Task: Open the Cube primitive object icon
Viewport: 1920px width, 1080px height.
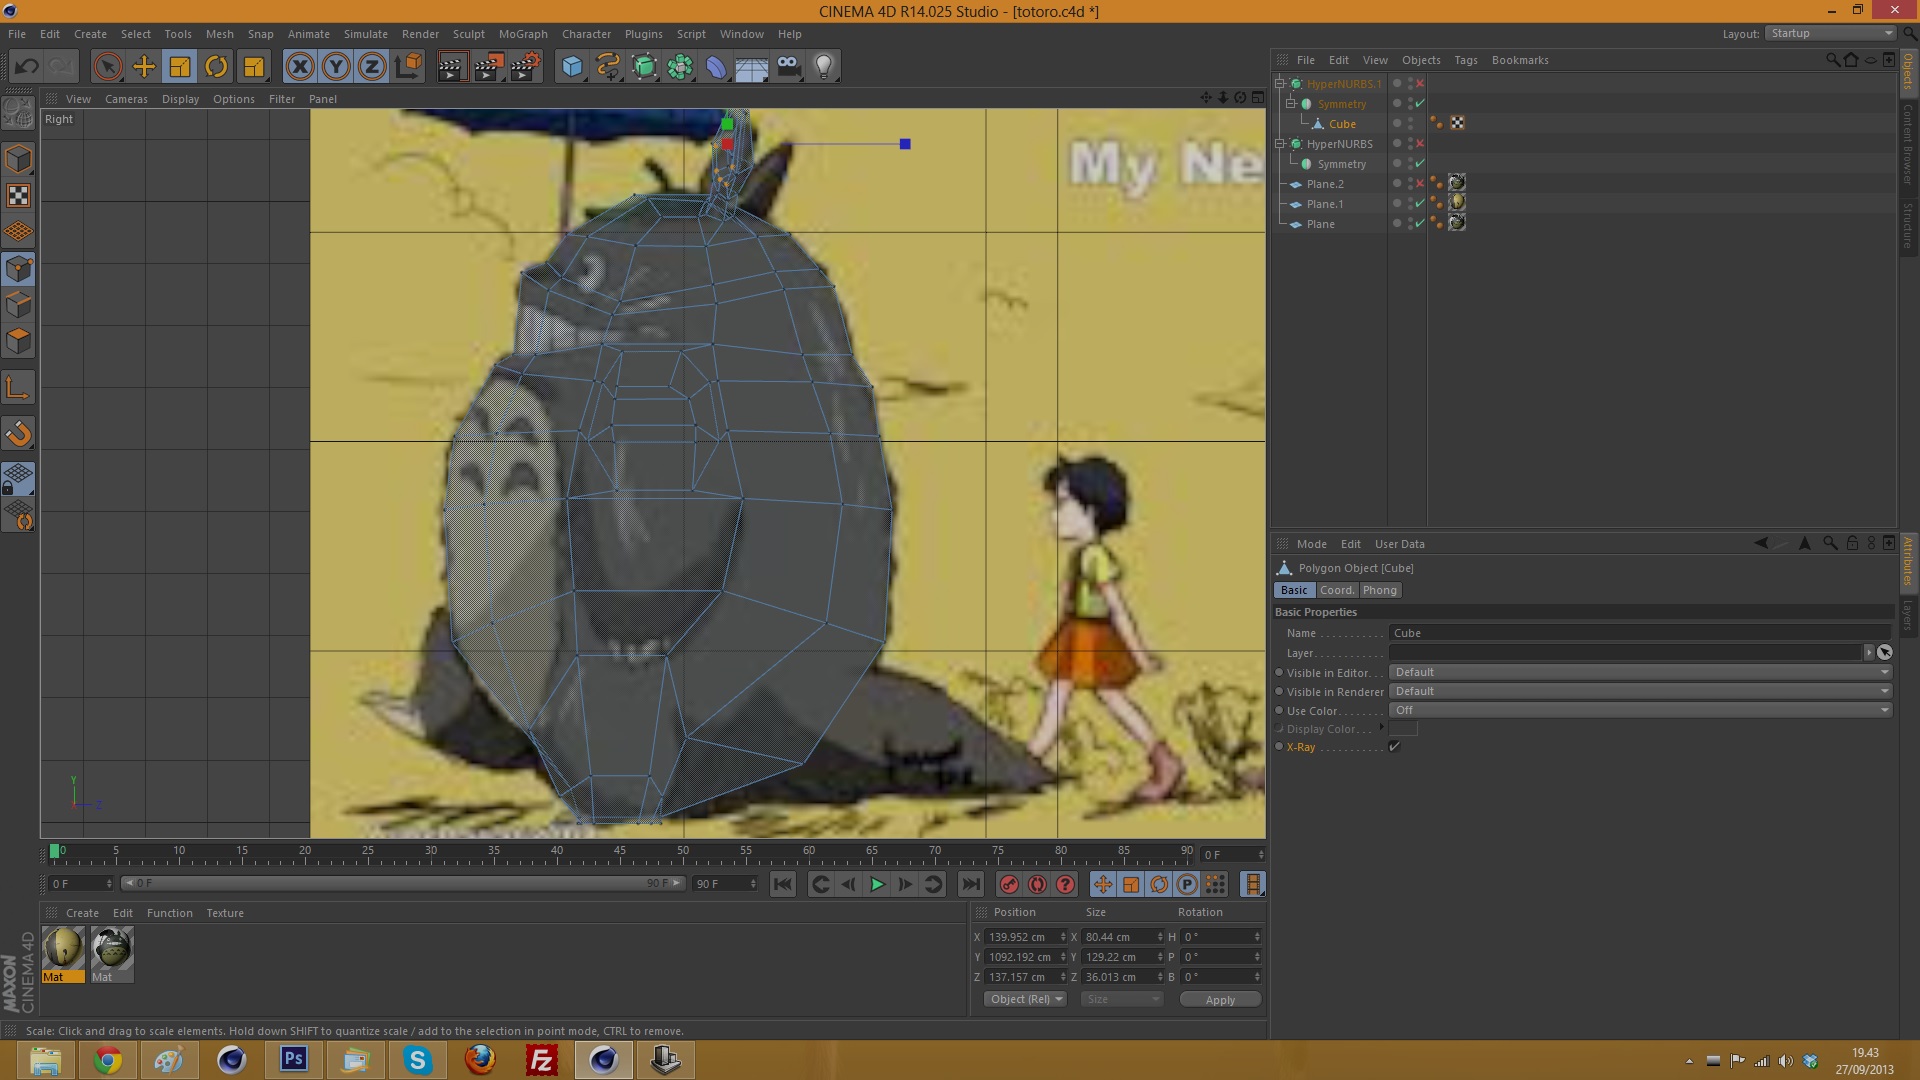Action: [x=572, y=67]
